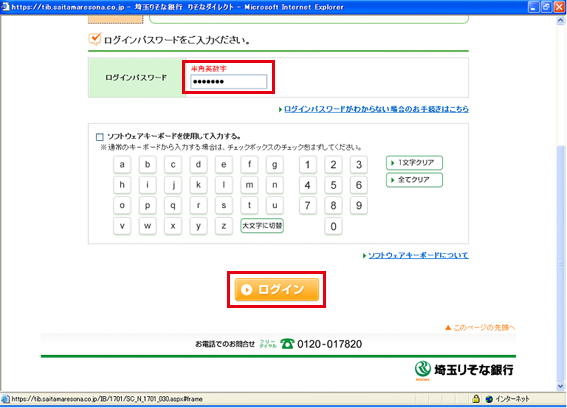This screenshot has width=567, height=408.
Task: Enable the software keyboard checkbox
Action: coord(99,137)
